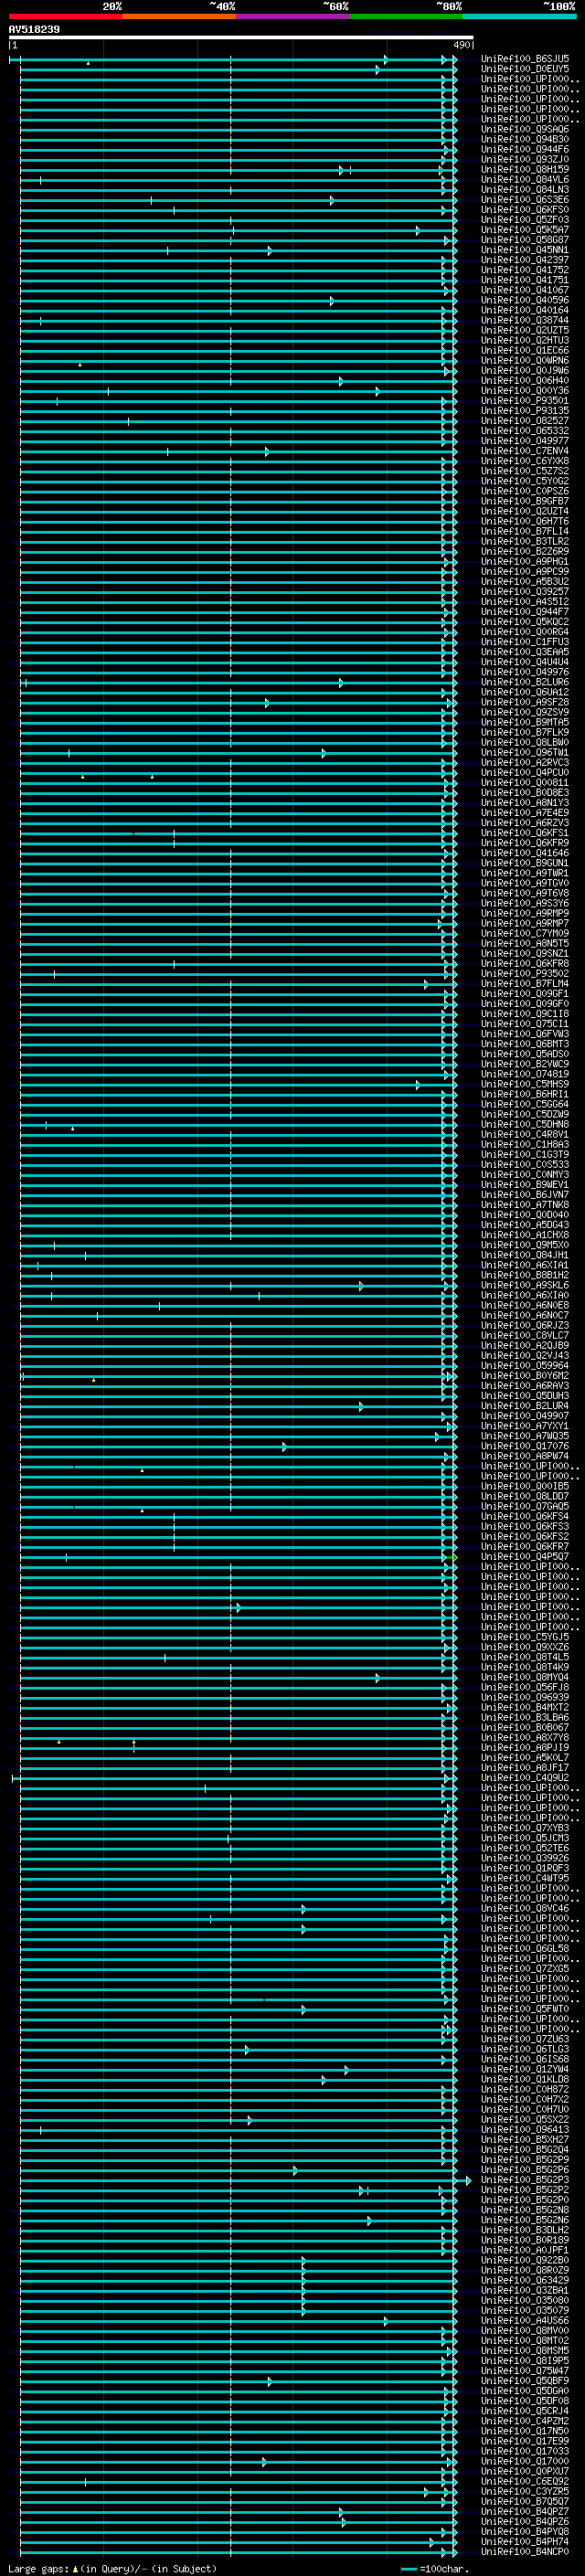Click the red 20% identity color bar
Image resolution: width=585 pixels, height=2576 pixels.
pyautogui.click(x=66, y=16)
